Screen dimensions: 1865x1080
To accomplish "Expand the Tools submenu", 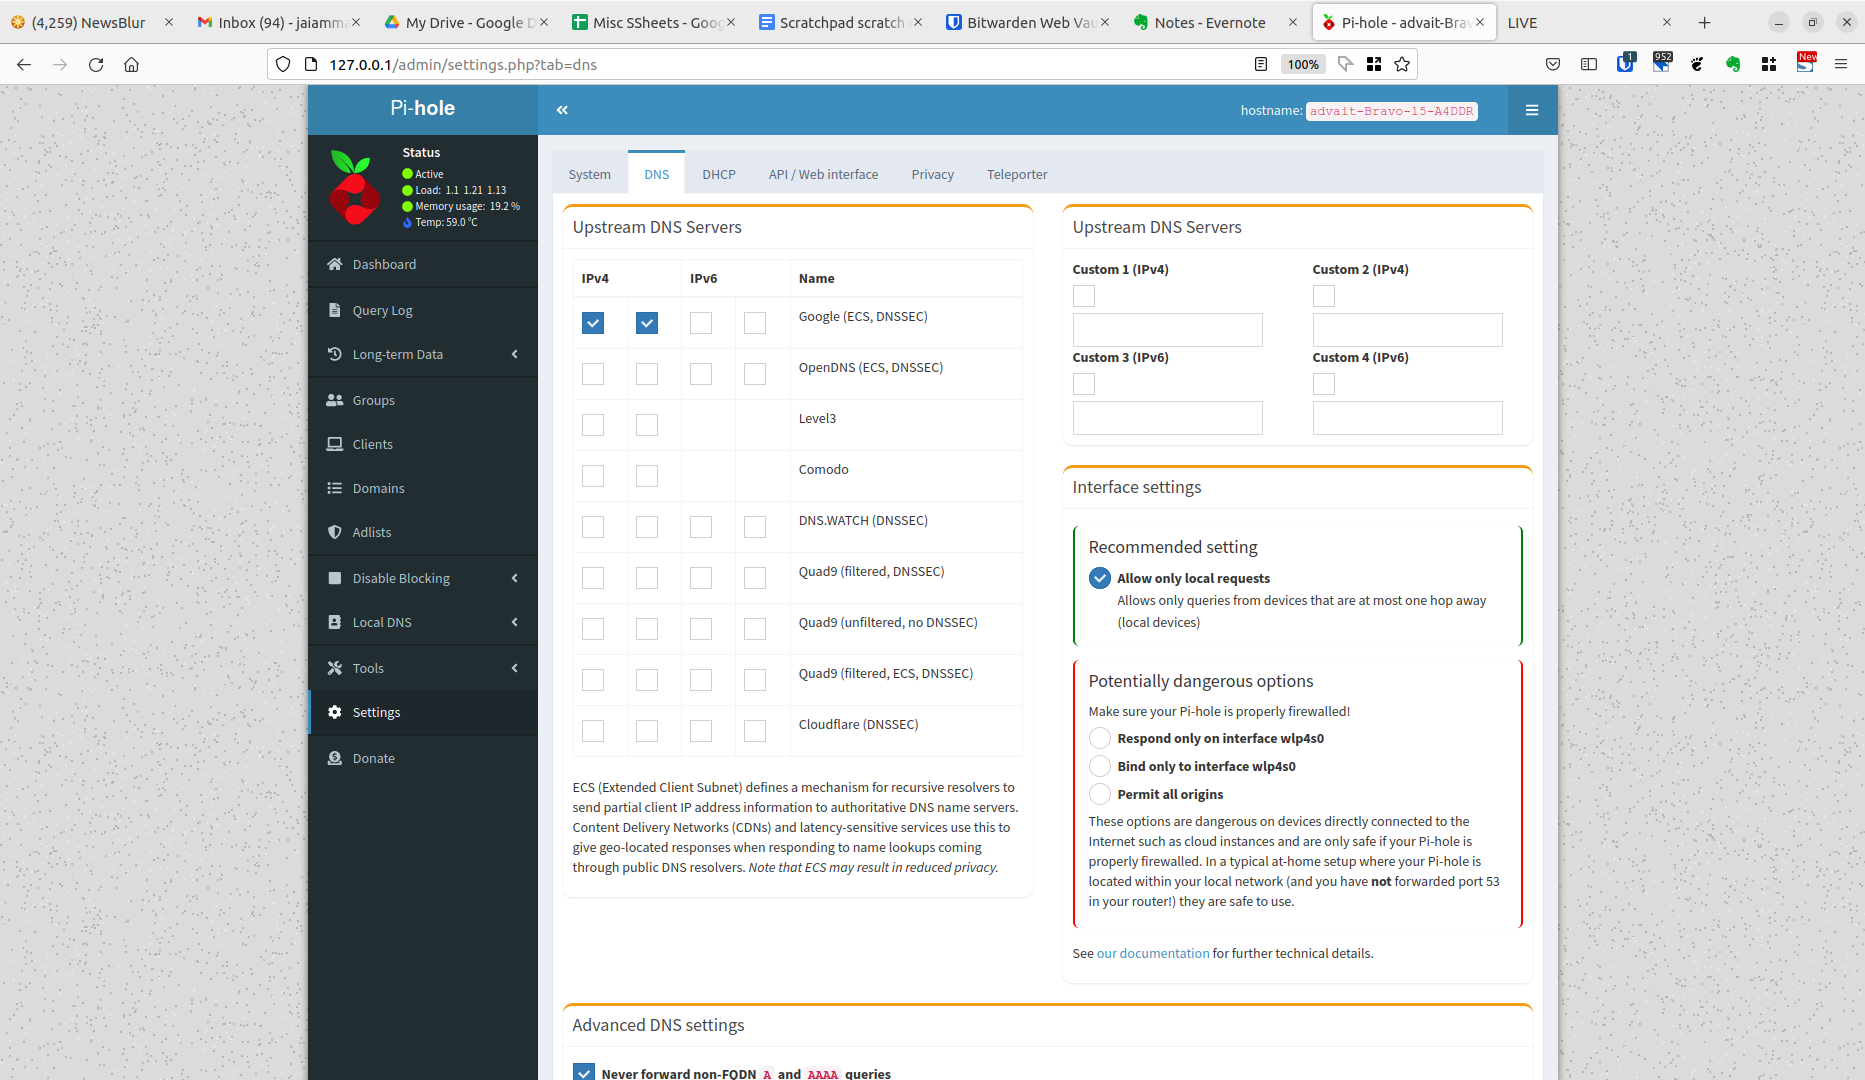I will coord(367,668).
